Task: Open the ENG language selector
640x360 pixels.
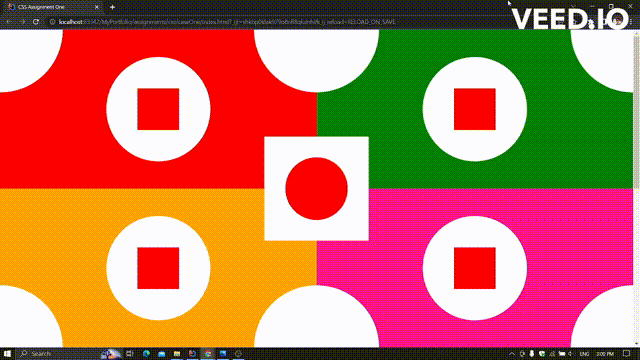Action: (584, 353)
